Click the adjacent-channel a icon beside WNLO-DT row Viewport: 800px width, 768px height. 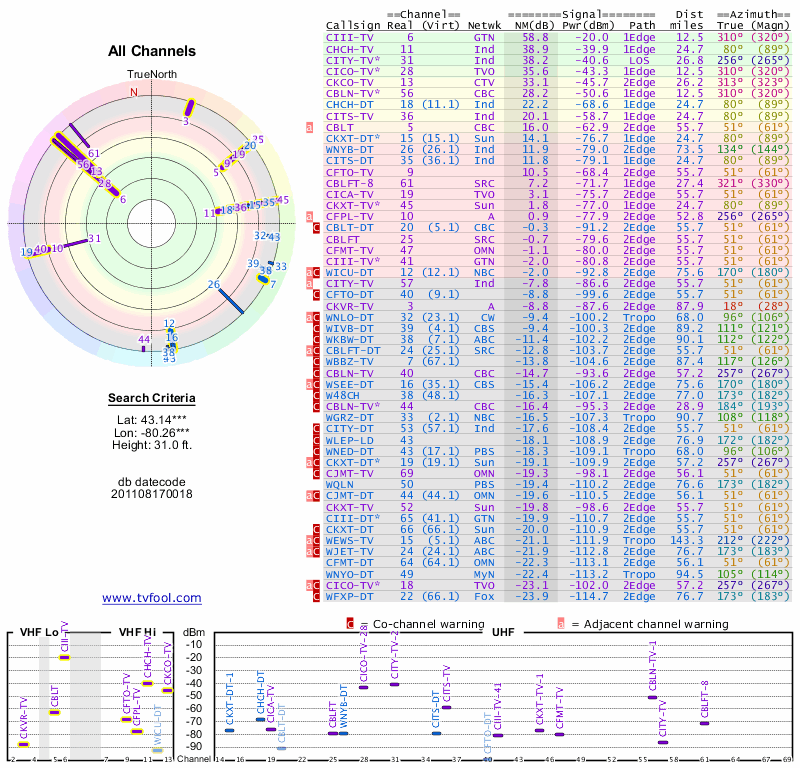click(309, 317)
